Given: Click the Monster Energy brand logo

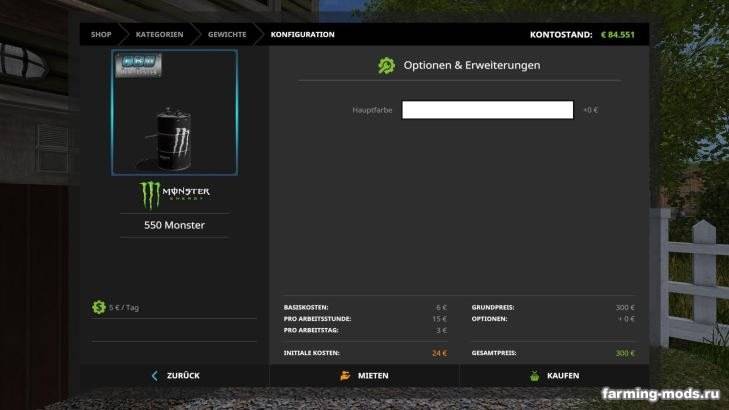Looking at the screenshot, I should [x=174, y=195].
